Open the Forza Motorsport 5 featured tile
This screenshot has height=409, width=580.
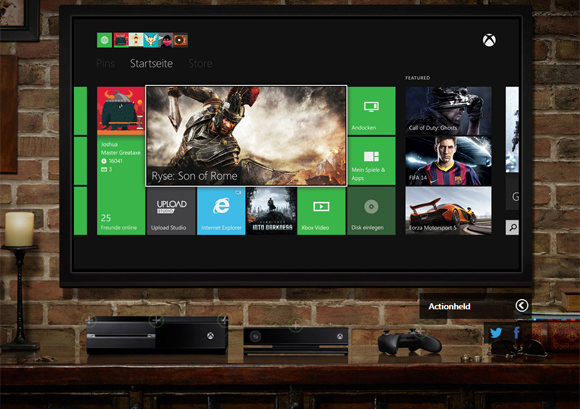click(448, 211)
